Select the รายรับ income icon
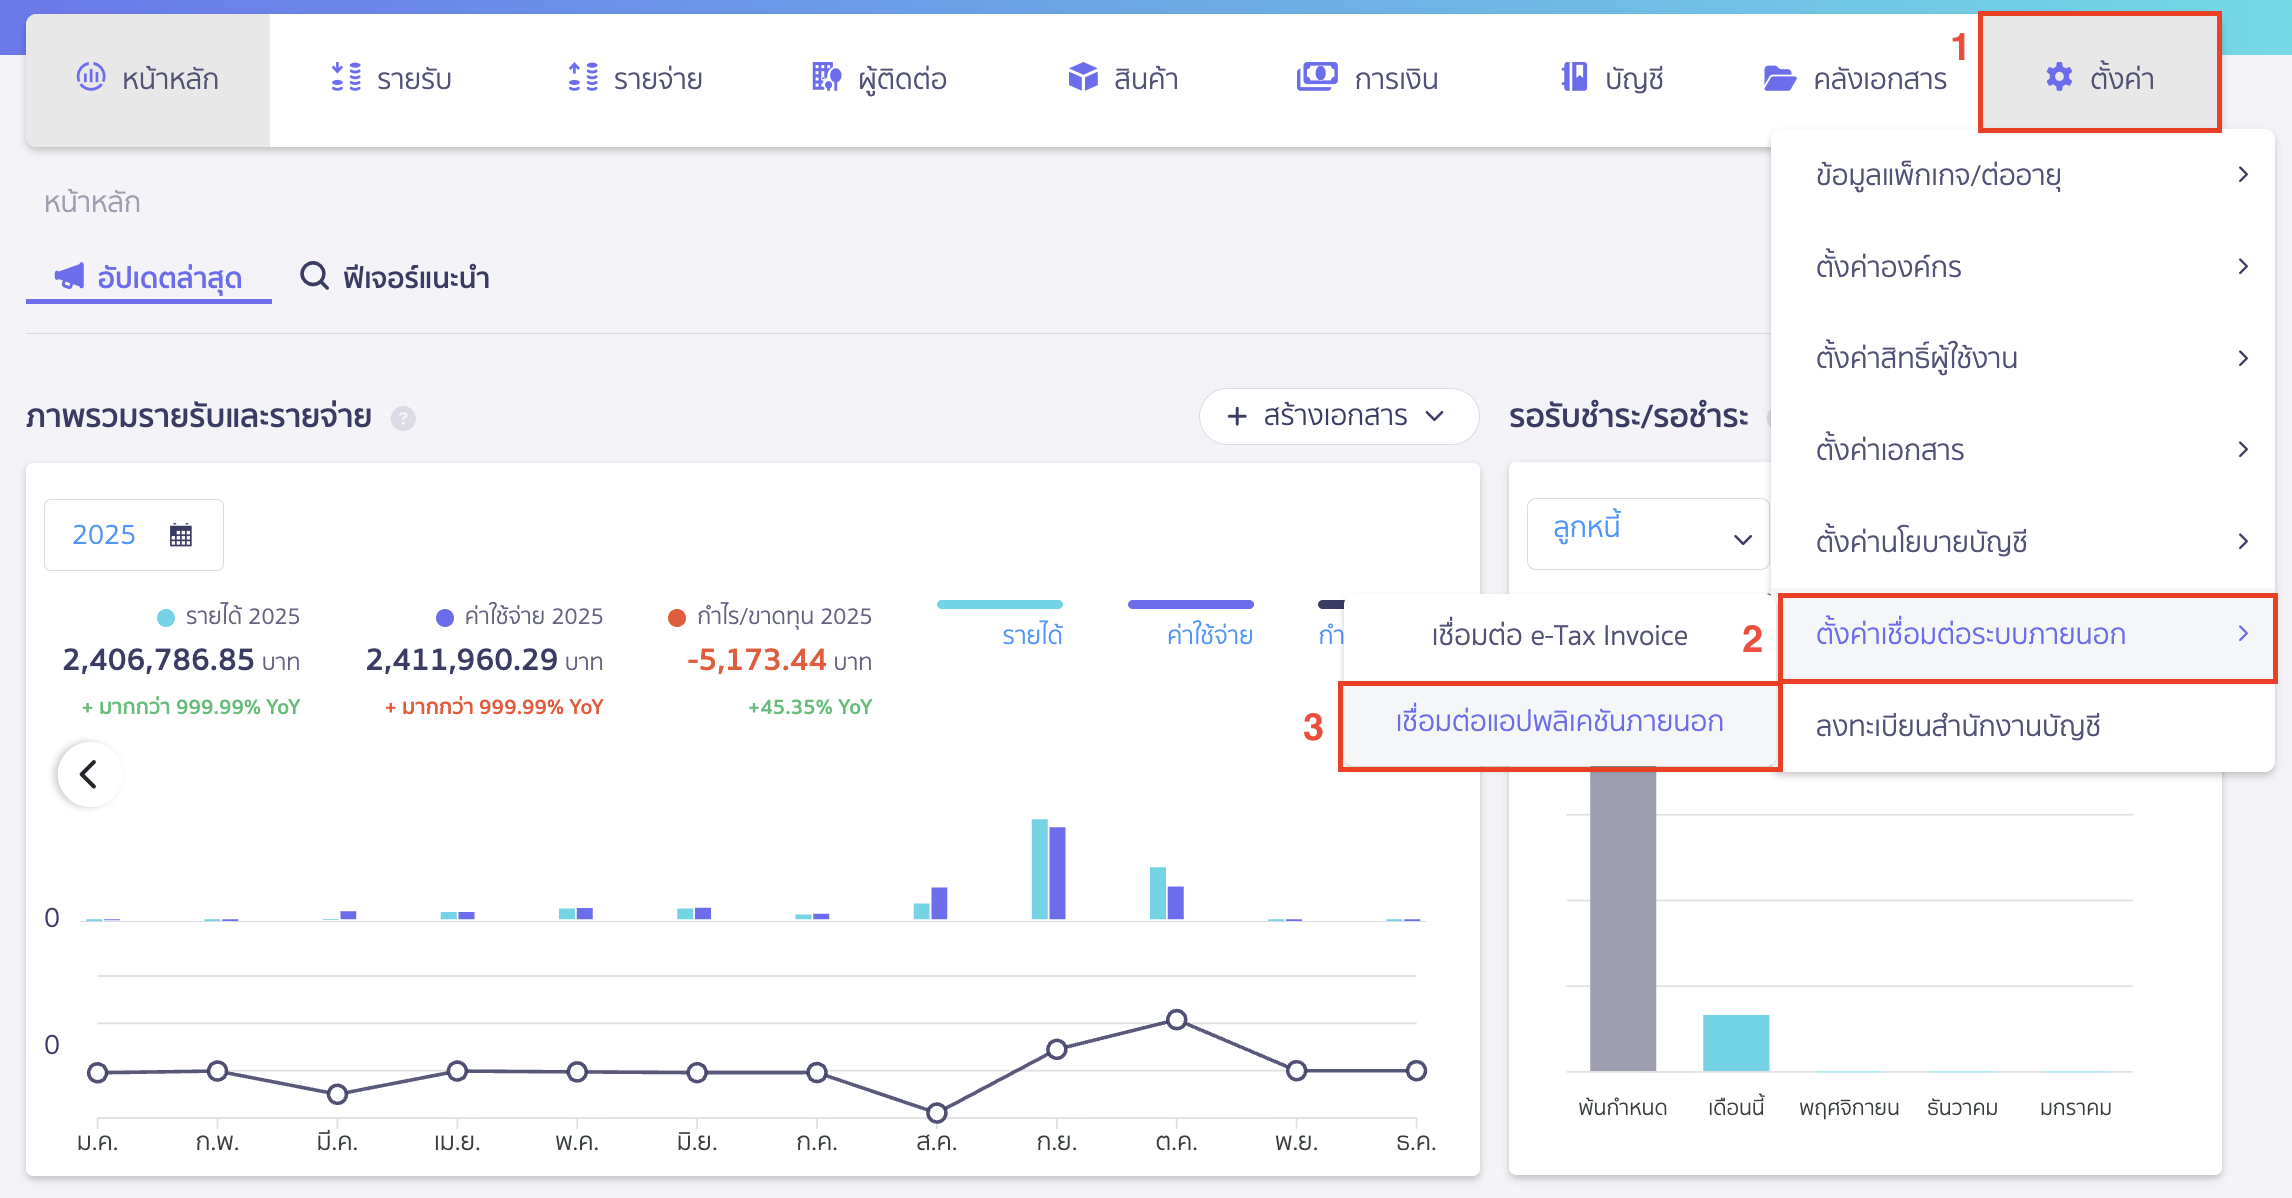The width and height of the screenshot is (2292, 1198). click(347, 78)
